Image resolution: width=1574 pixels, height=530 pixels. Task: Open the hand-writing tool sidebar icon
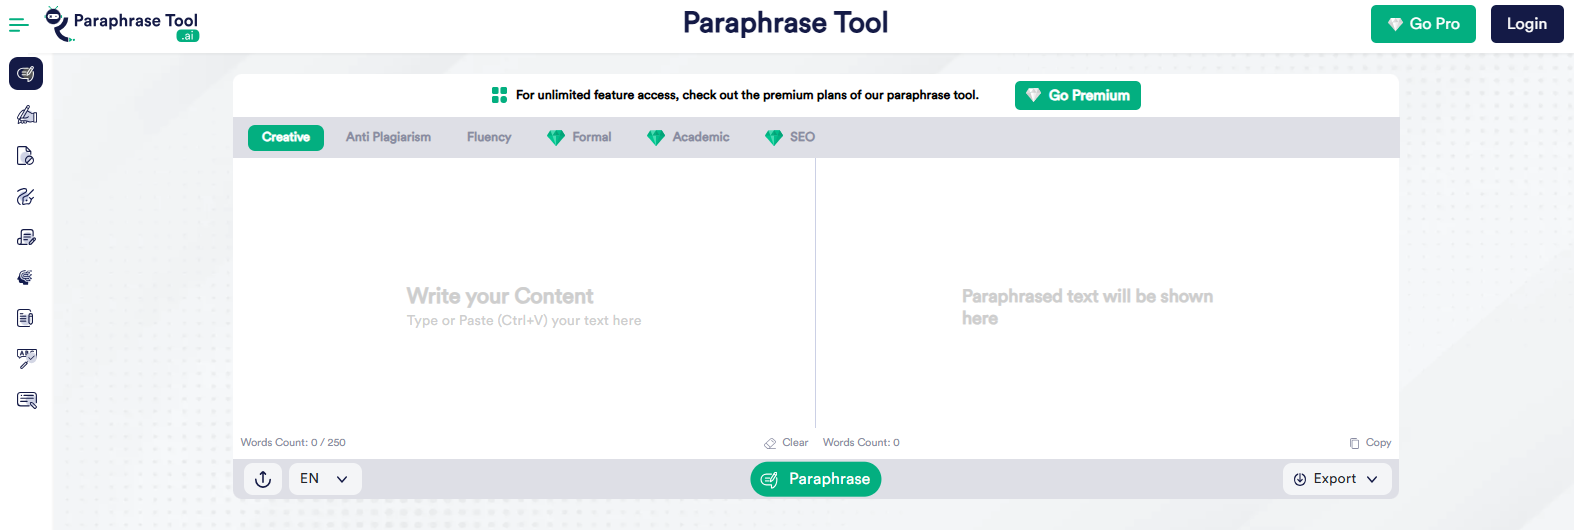(26, 115)
